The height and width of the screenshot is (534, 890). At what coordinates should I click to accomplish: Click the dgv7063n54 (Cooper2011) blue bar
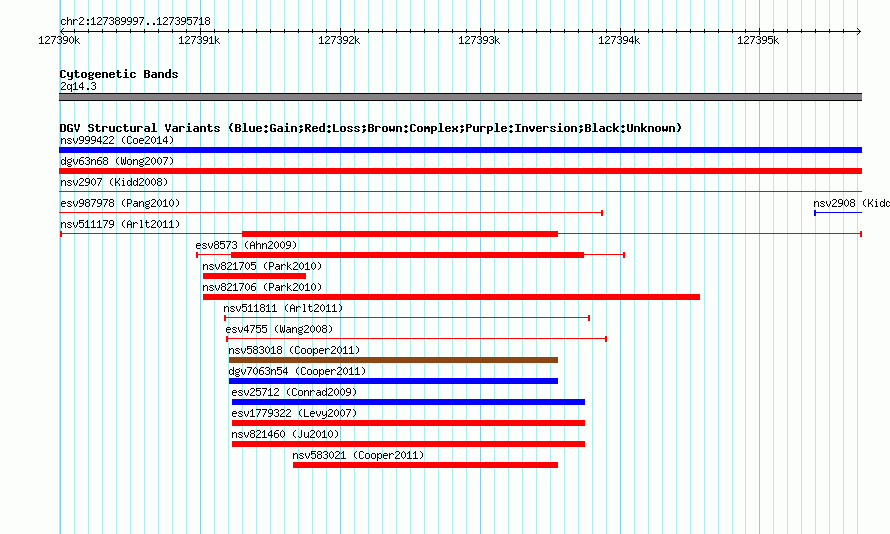click(393, 381)
